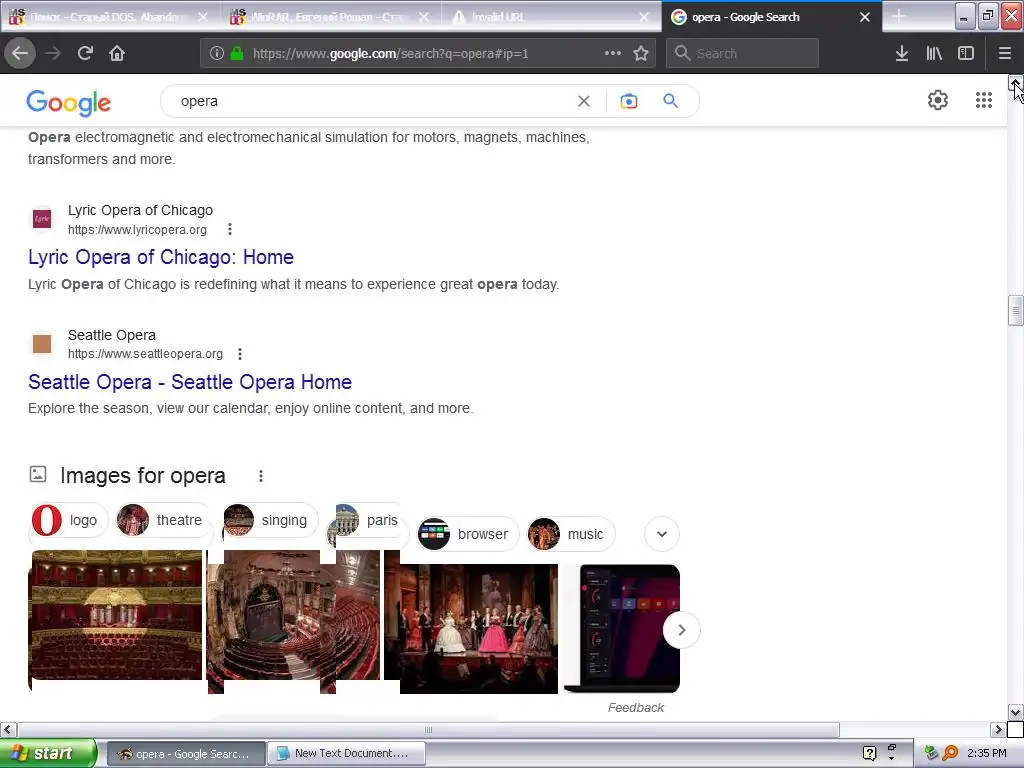Filter images by music chip
This screenshot has width=1024, height=768.
point(571,534)
